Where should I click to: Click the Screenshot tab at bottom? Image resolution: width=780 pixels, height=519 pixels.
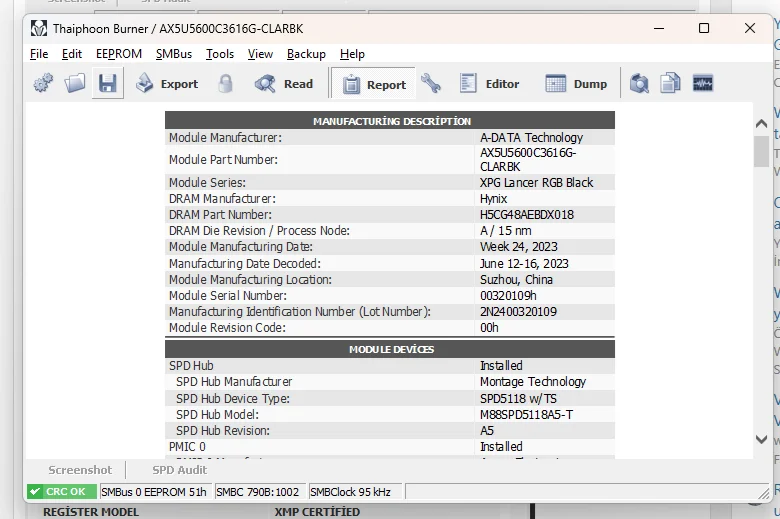click(x=80, y=470)
